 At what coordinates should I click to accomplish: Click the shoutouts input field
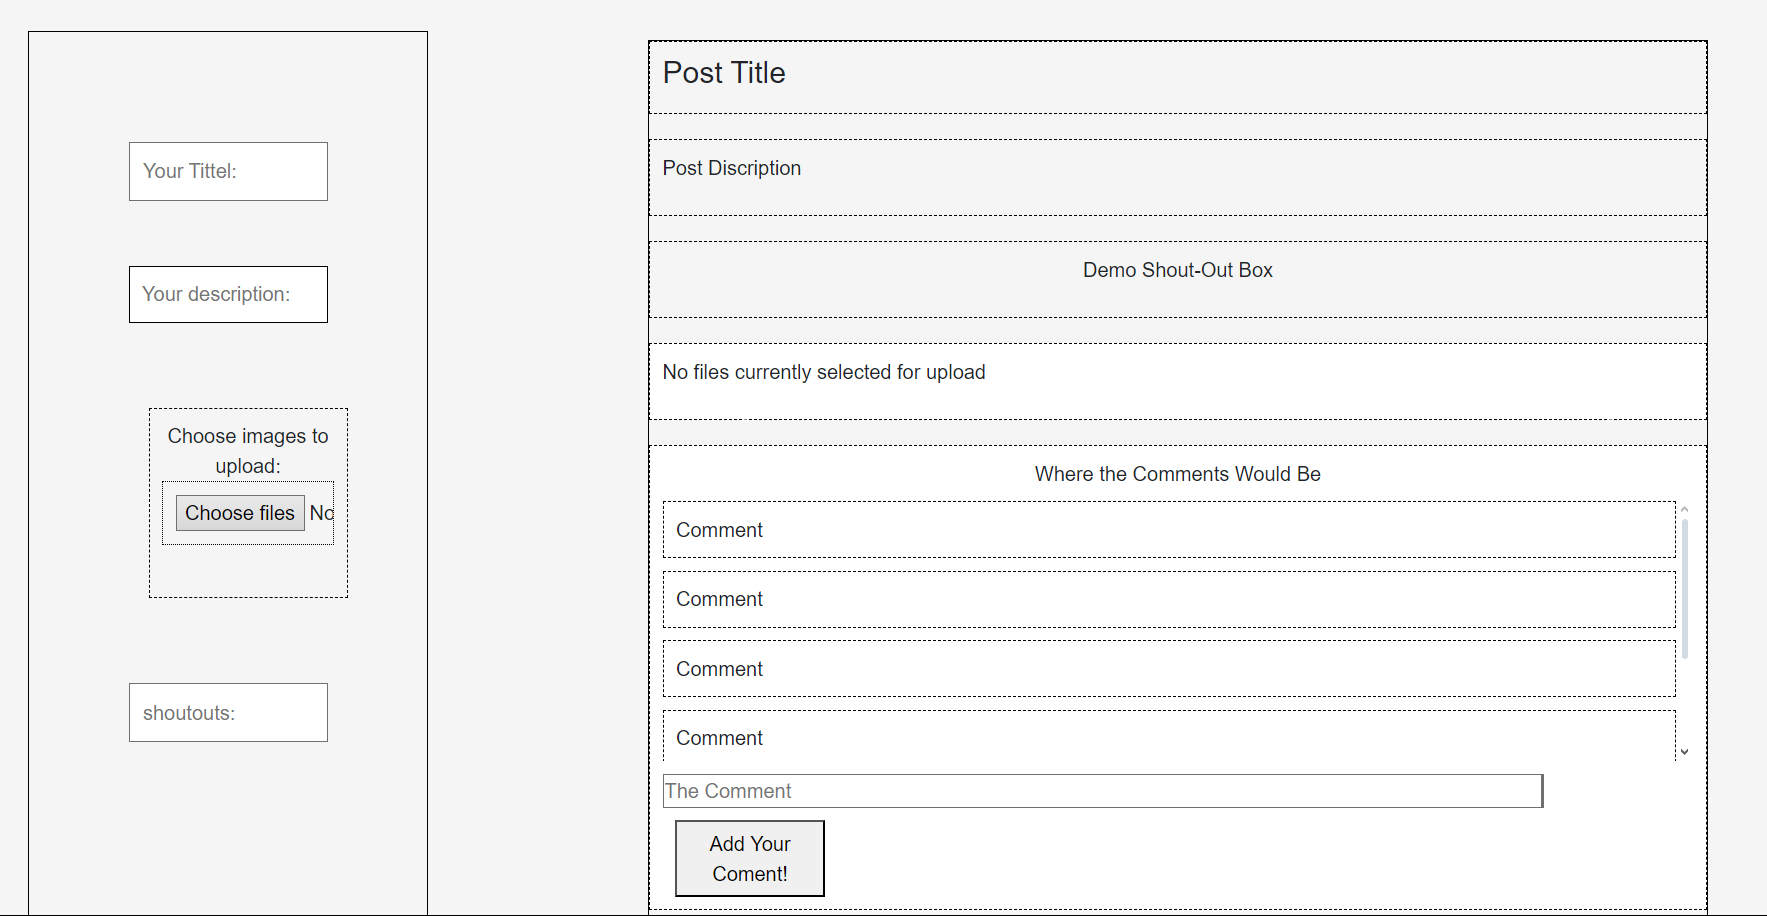click(228, 713)
